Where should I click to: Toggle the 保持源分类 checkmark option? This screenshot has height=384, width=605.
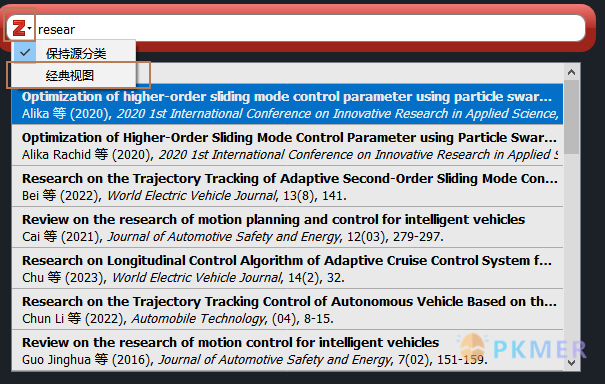pyautogui.click(x=75, y=53)
